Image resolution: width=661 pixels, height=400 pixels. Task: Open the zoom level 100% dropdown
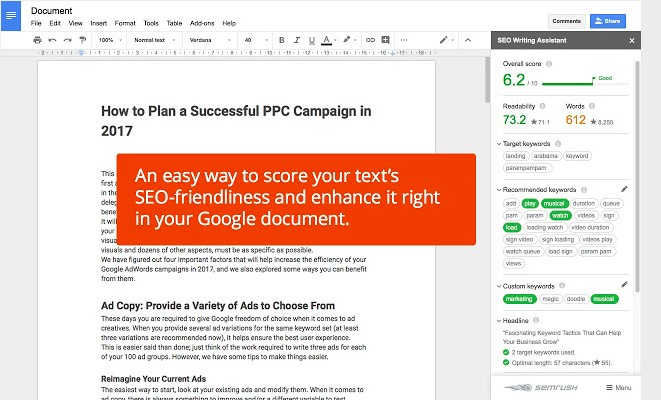110,40
